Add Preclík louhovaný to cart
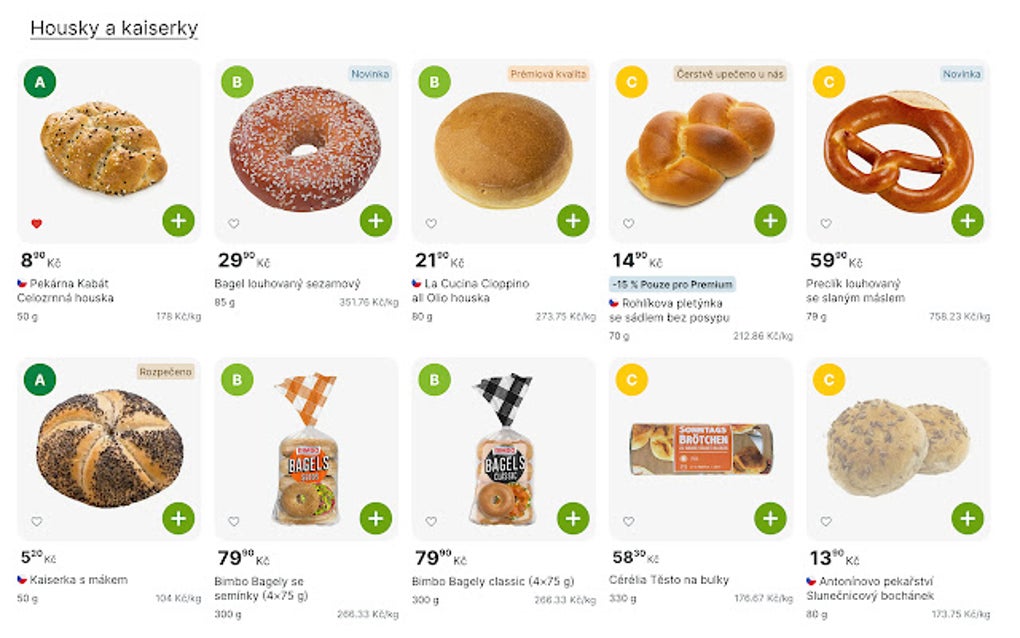This screenshot has height=638, width=1020. [x=967, y=220]
